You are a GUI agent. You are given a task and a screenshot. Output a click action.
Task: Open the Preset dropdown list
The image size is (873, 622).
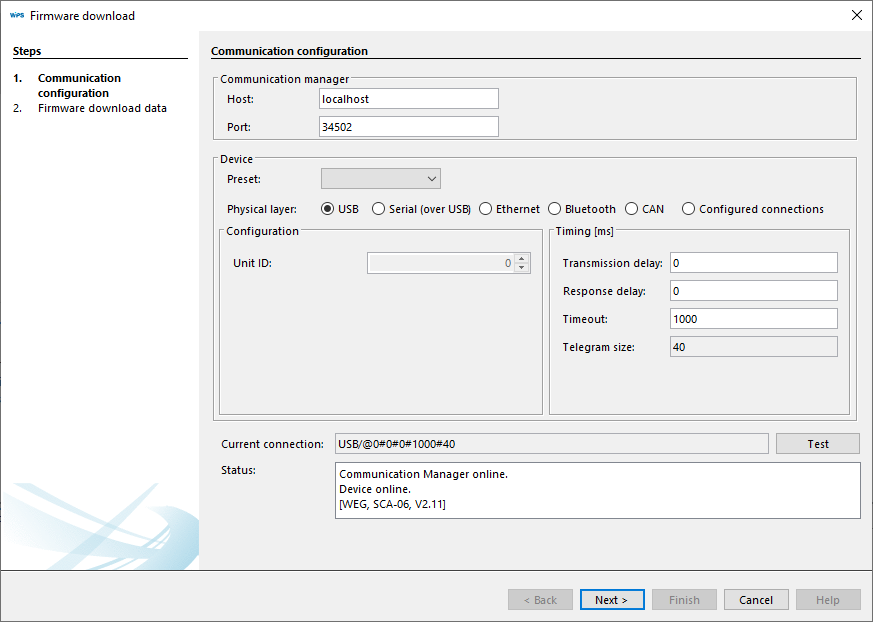point(381,179)
